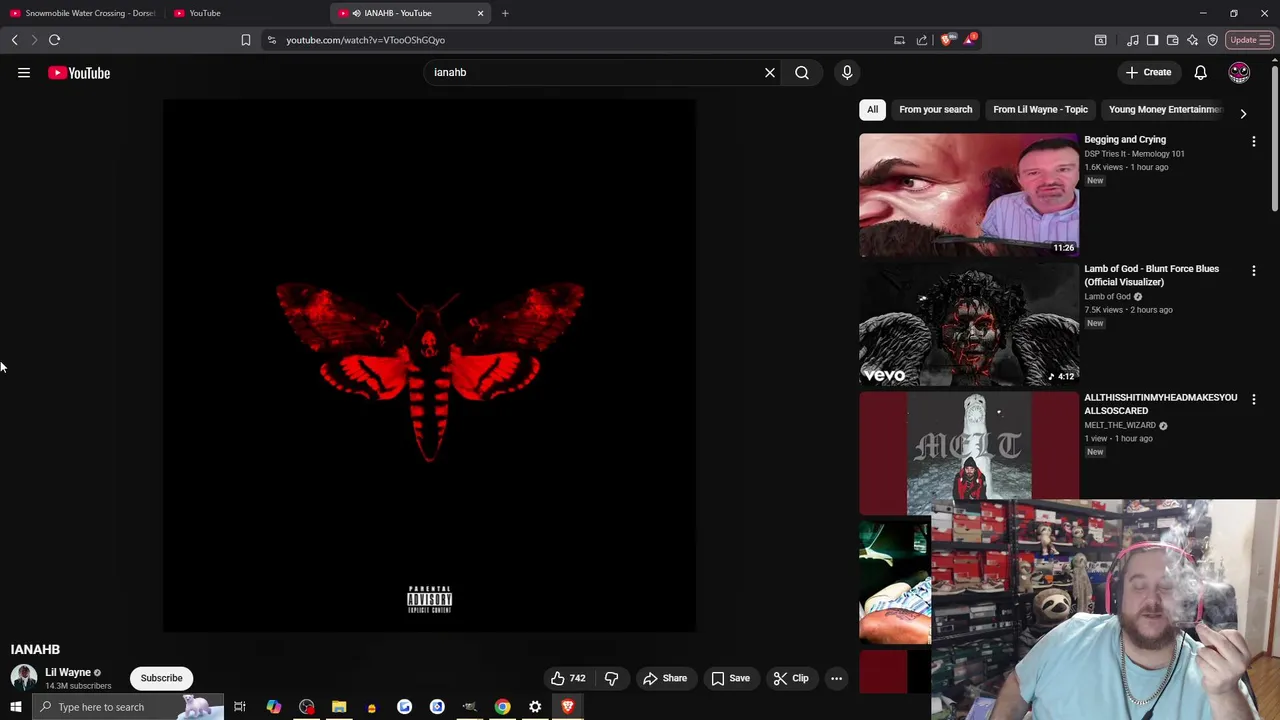This screenshot has height=720, width=1280.
Task: Visit DSP Tries It channel link
Action: pos(1134,154)
